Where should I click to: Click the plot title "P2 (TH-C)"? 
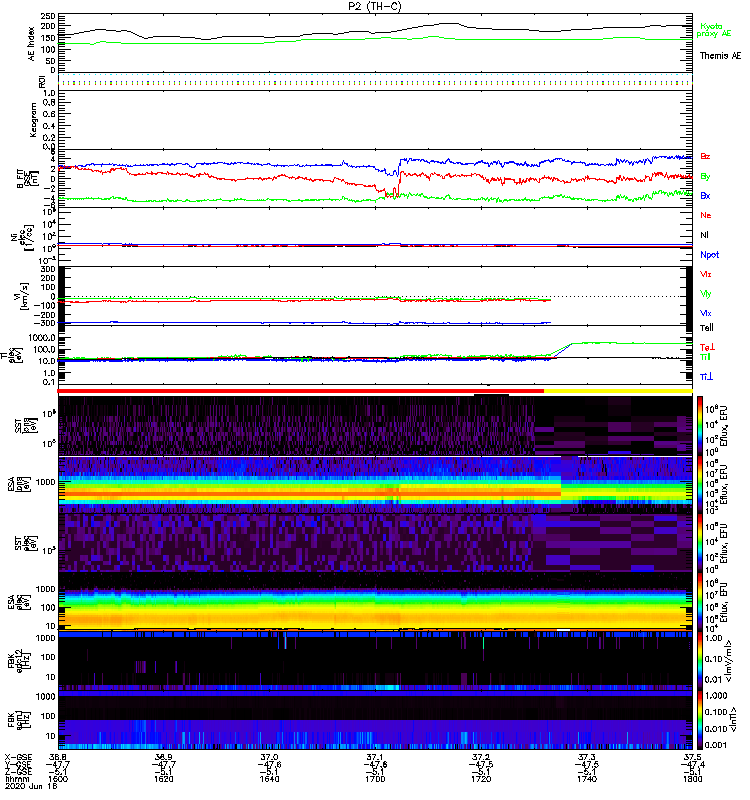point(374,6)
